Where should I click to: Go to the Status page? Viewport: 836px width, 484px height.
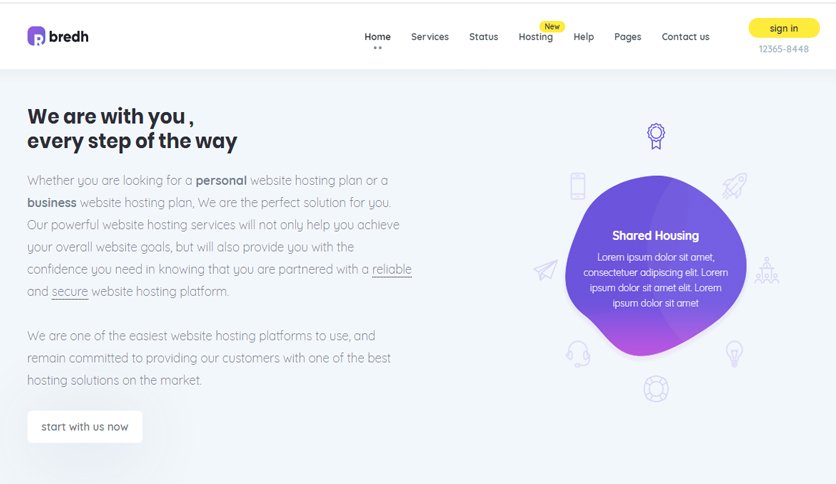point(484,37)
